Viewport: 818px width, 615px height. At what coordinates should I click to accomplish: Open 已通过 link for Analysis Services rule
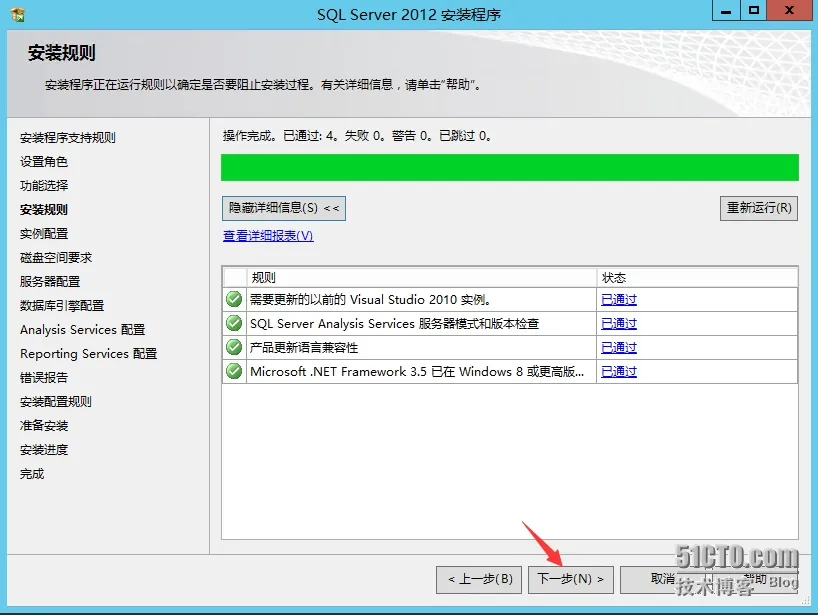pyautogui.click(x=619, y=323)
